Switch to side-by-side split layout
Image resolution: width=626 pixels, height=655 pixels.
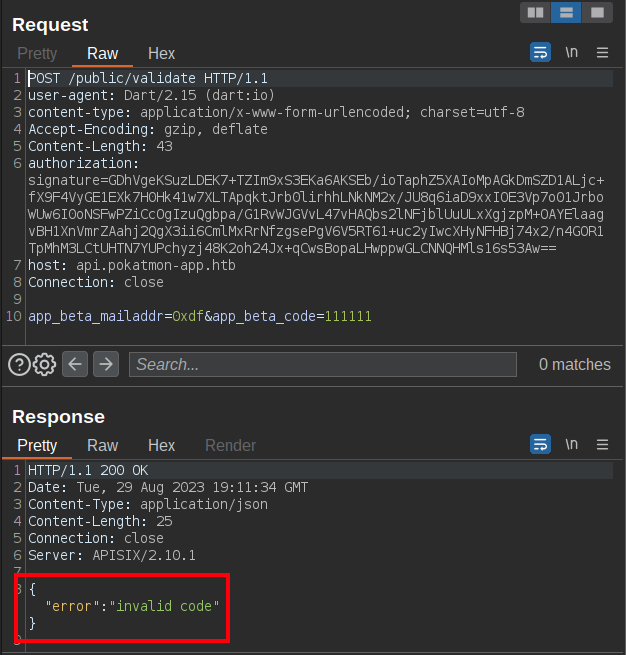coord(535,13)
